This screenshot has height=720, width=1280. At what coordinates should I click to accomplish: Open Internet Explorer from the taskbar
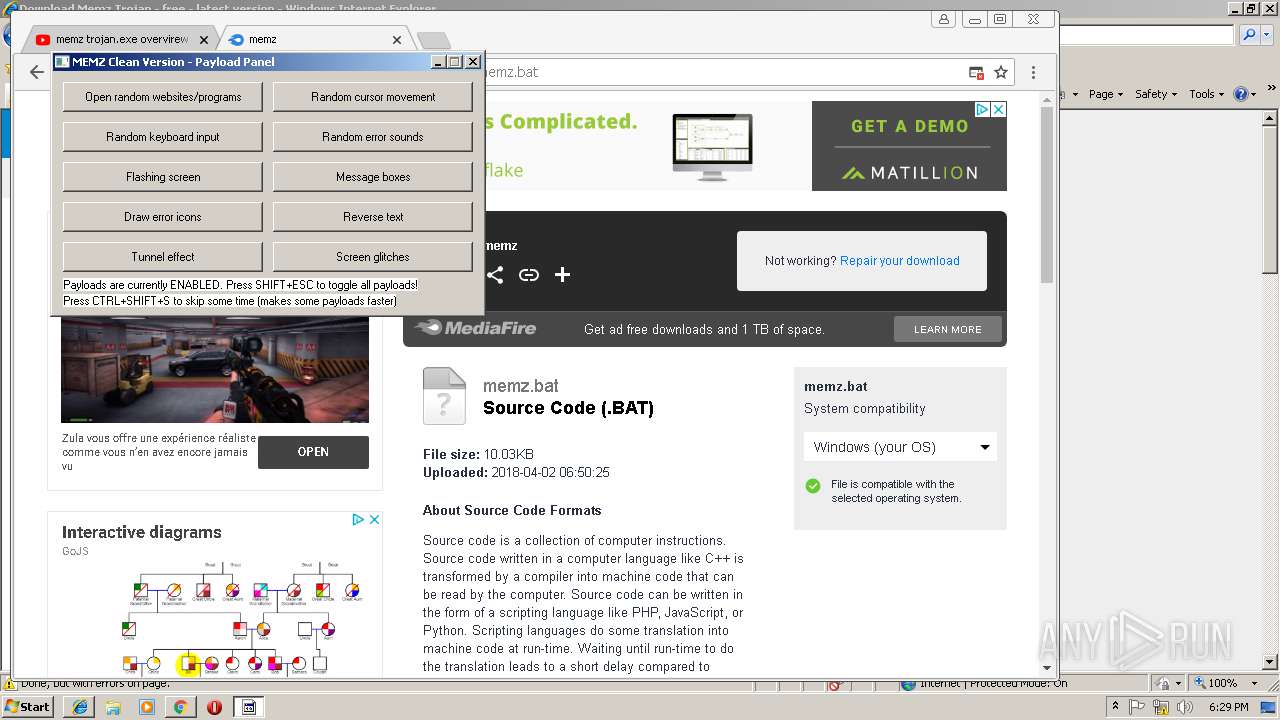coord(79,707)
